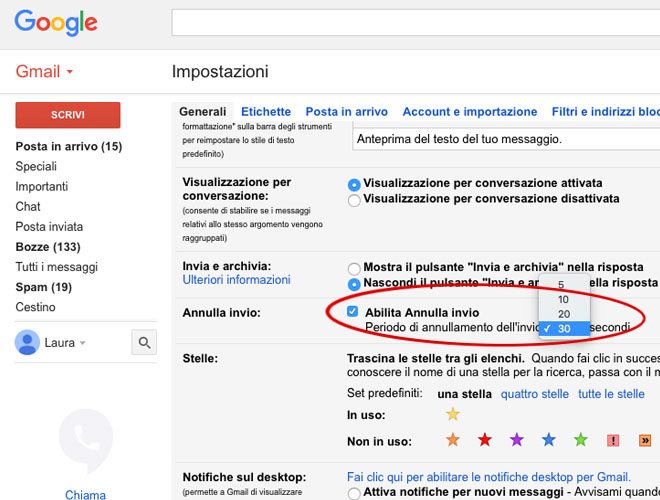Expand the Laura account dropdown arrow
This screenshot has width=660, height=500.
(x=83, y=344)
